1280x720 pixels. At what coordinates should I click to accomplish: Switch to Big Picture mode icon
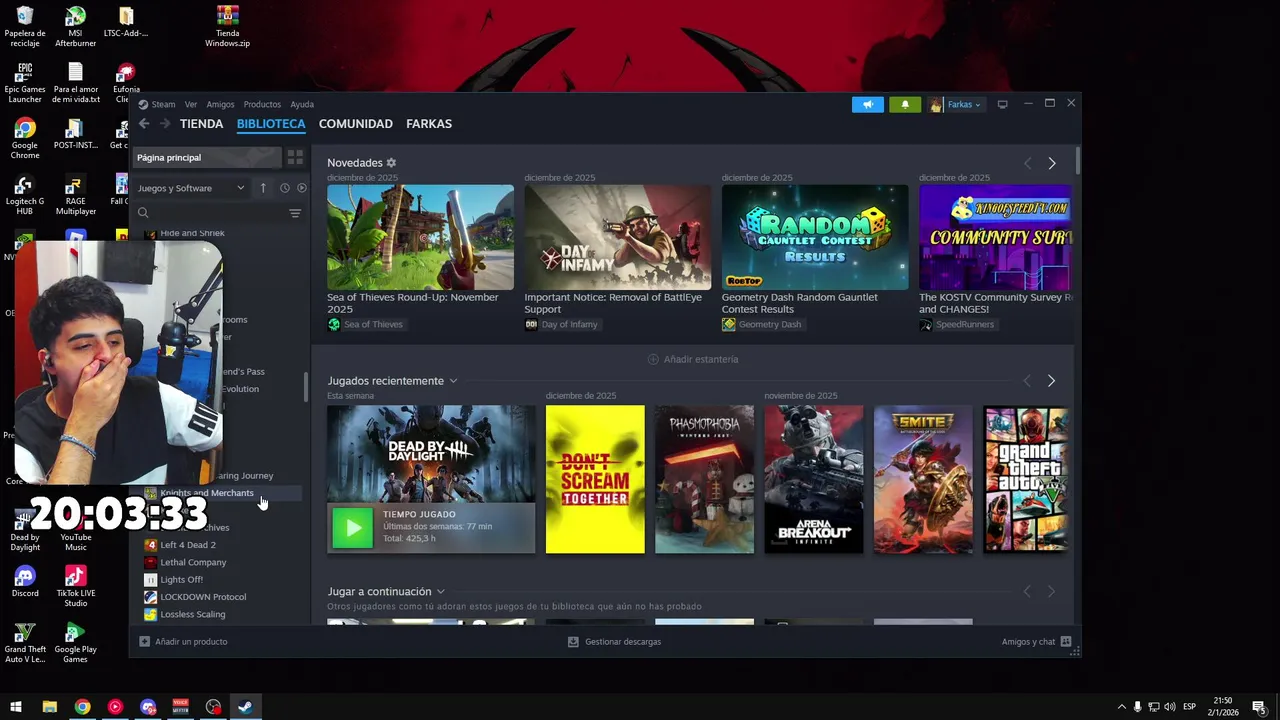1002,104
